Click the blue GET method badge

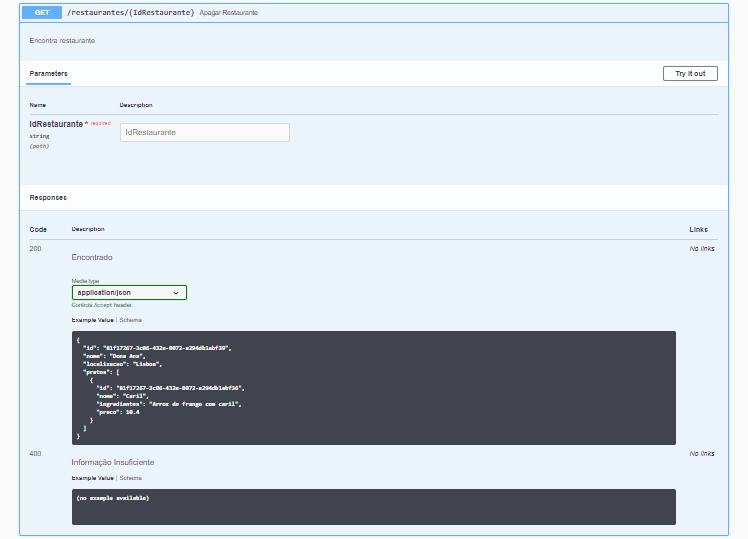[x=42, y=13]
